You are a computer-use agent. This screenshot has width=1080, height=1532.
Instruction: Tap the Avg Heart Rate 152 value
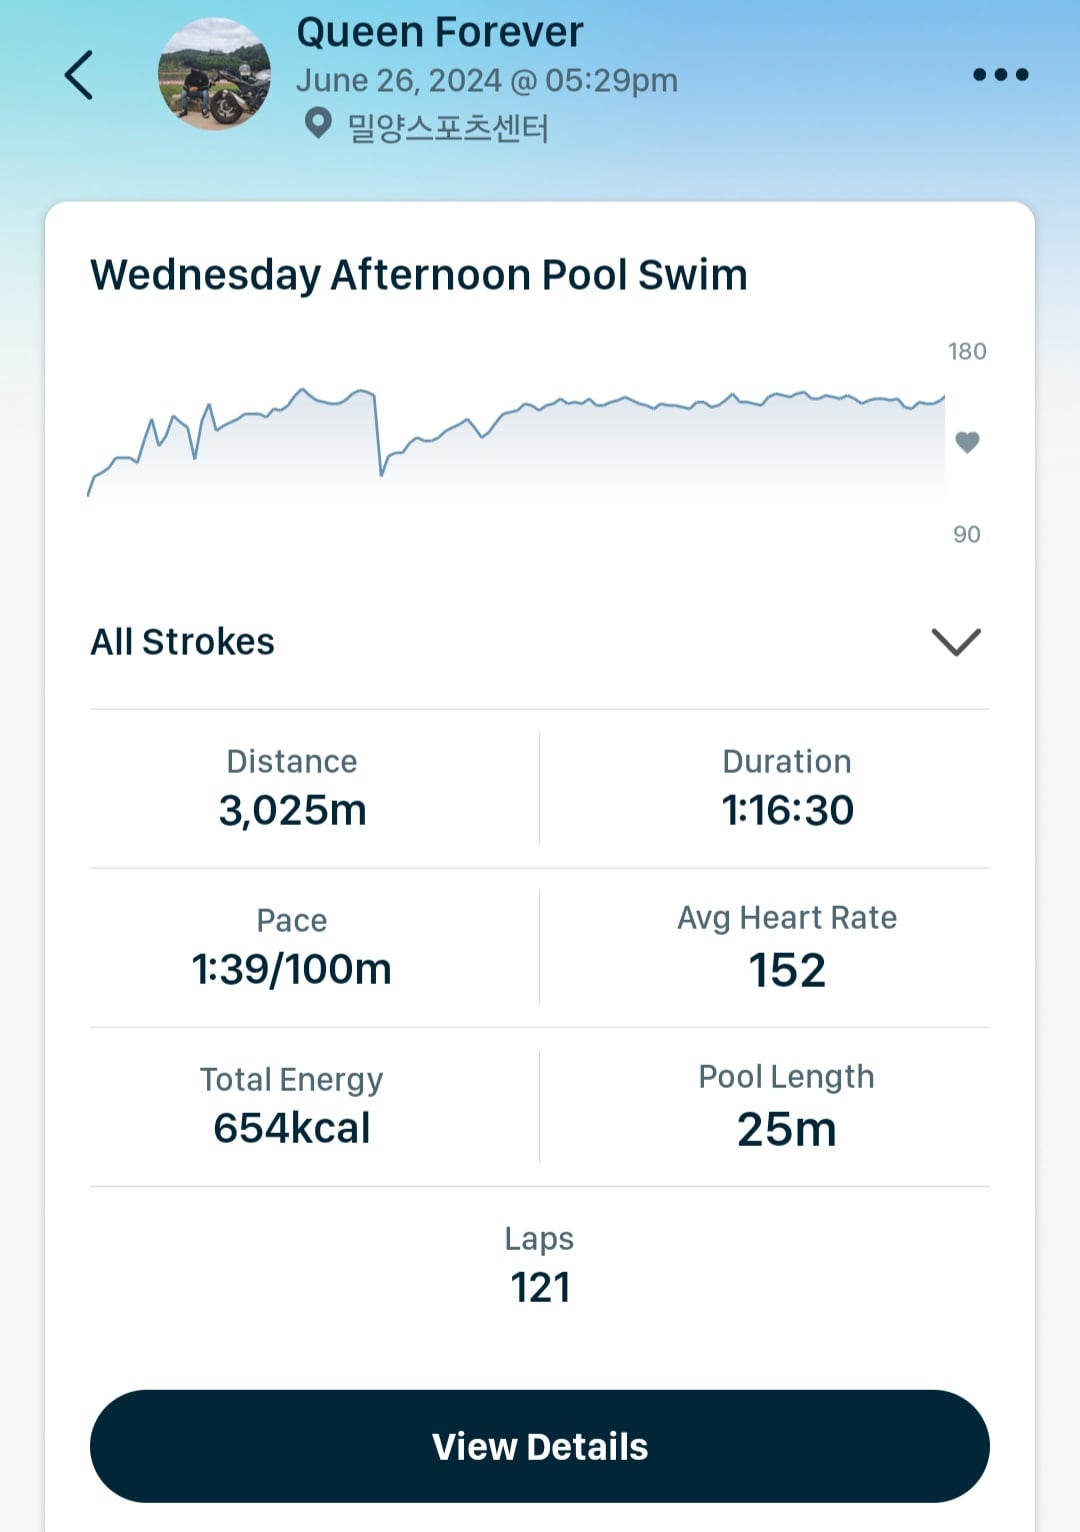click(787, 970)
